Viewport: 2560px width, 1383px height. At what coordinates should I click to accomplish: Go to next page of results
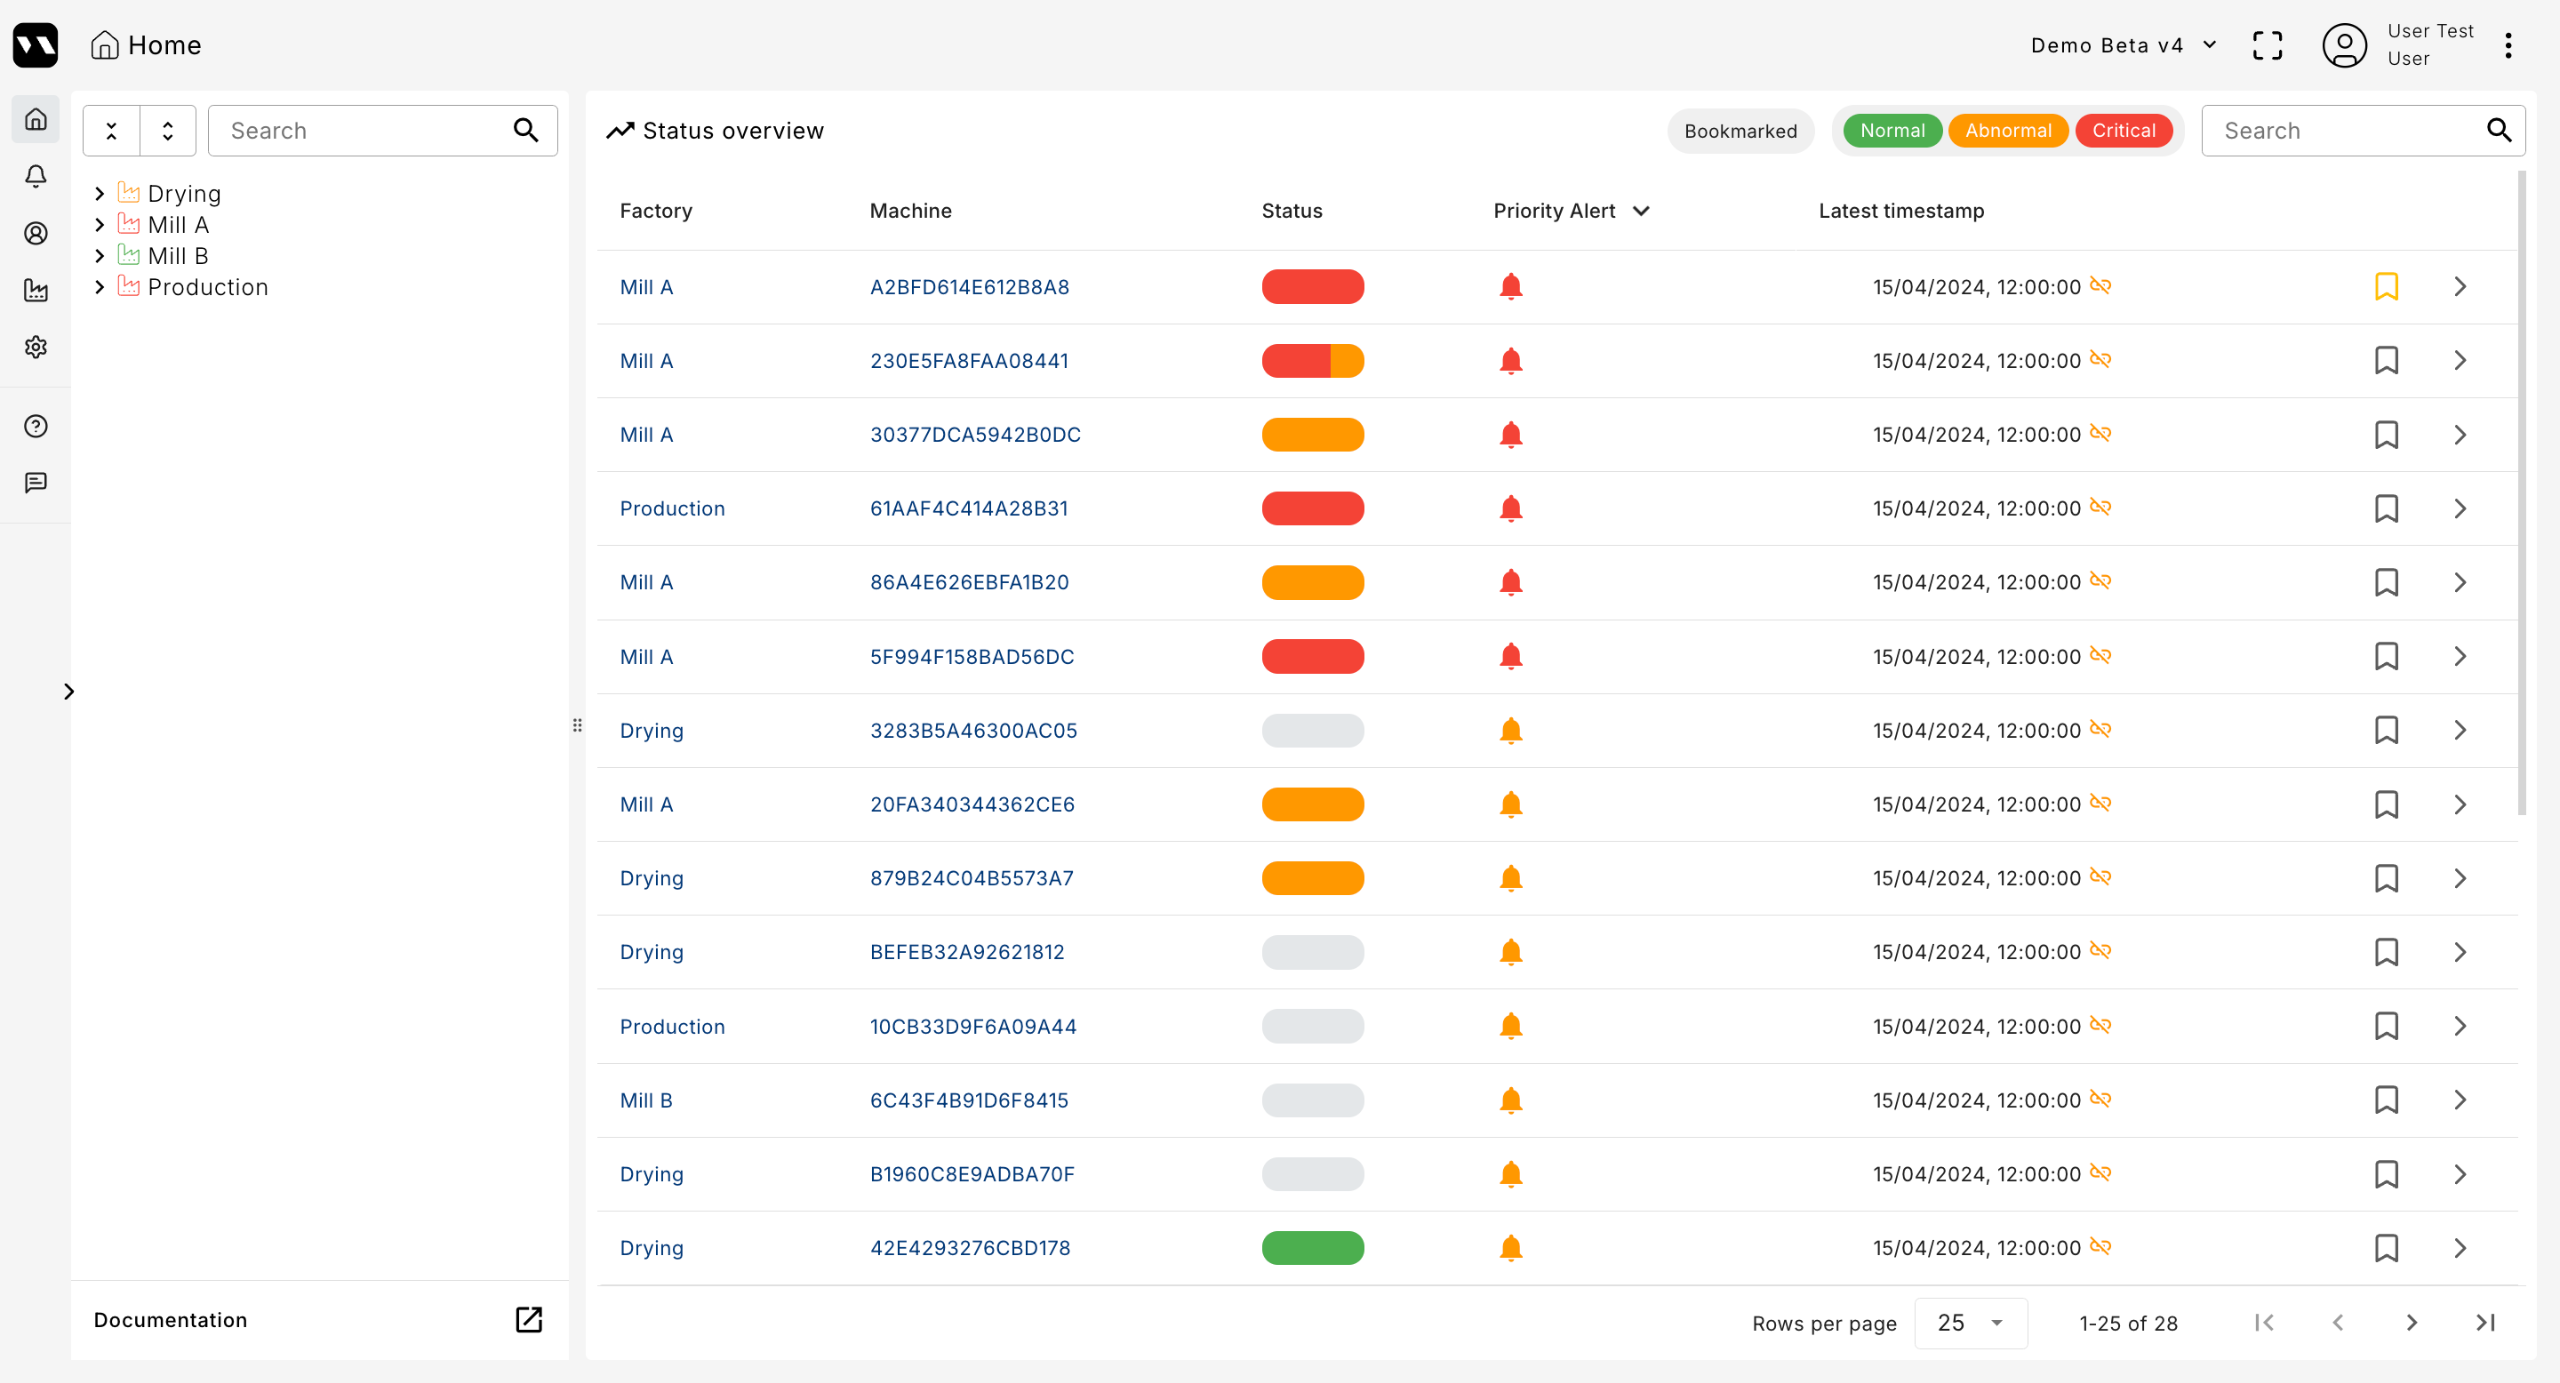(x=2411, y=1323)
